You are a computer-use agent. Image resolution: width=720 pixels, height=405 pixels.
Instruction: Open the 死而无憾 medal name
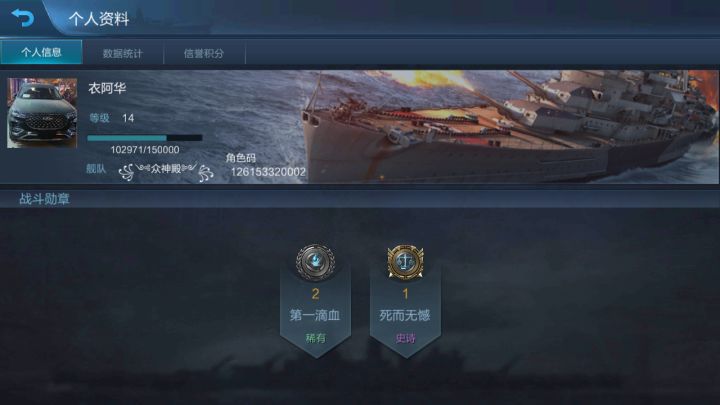(405, 315)
